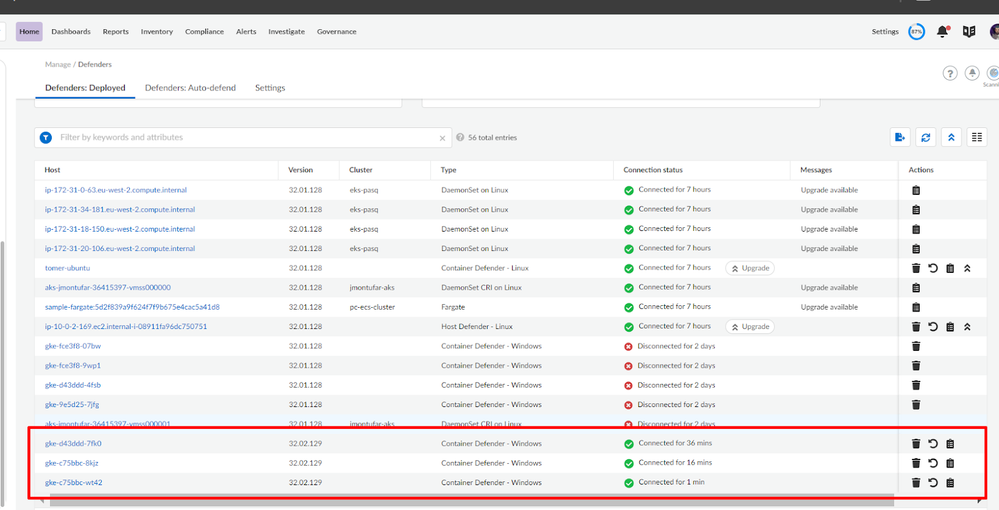
Task: Open the Compliance menu
Action: coord(204,32)
